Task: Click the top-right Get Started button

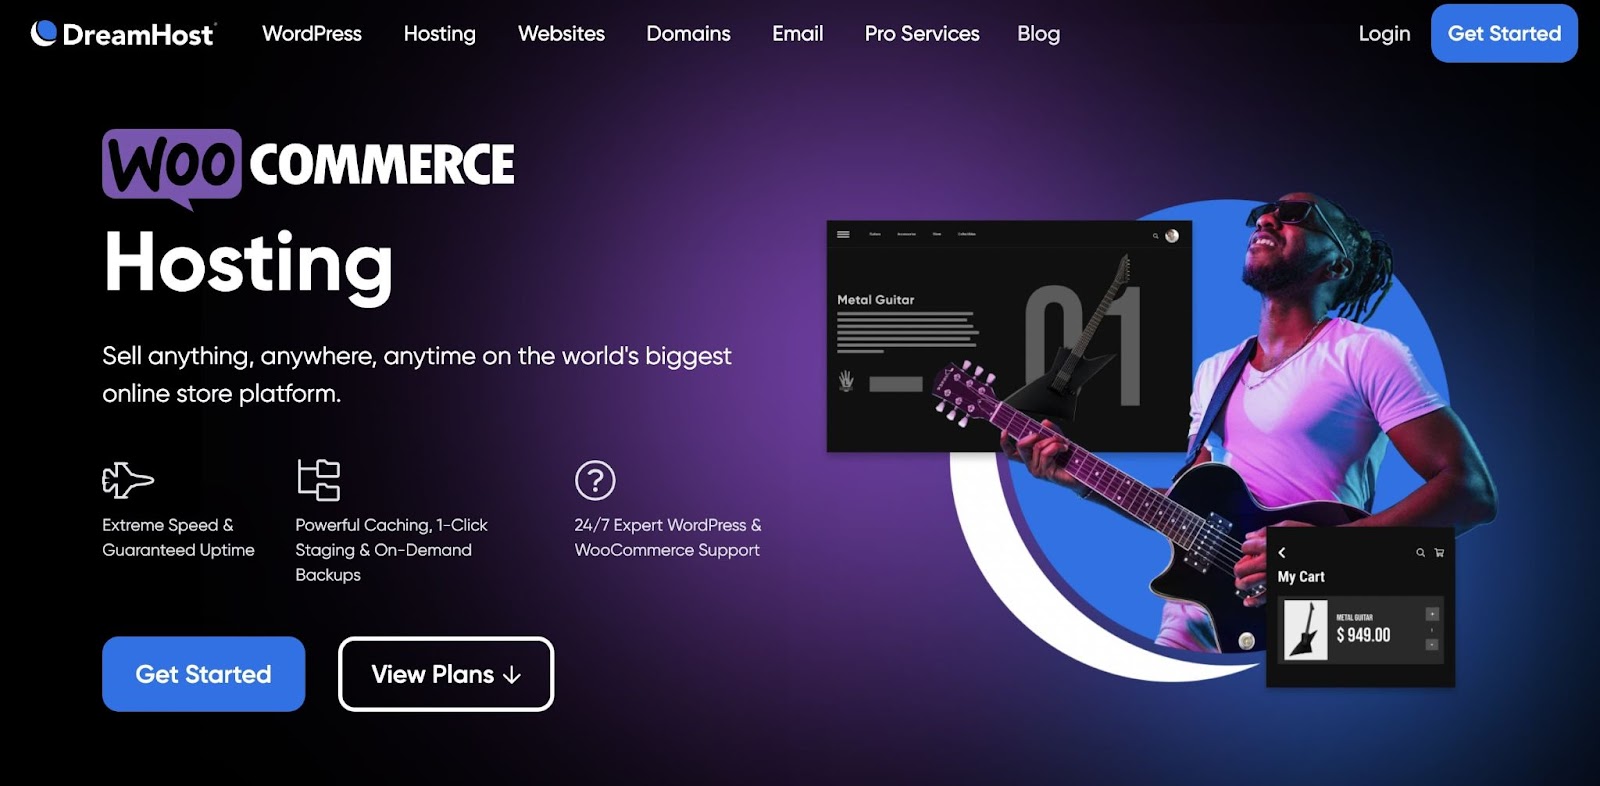Action: [x=1504, y=33]
